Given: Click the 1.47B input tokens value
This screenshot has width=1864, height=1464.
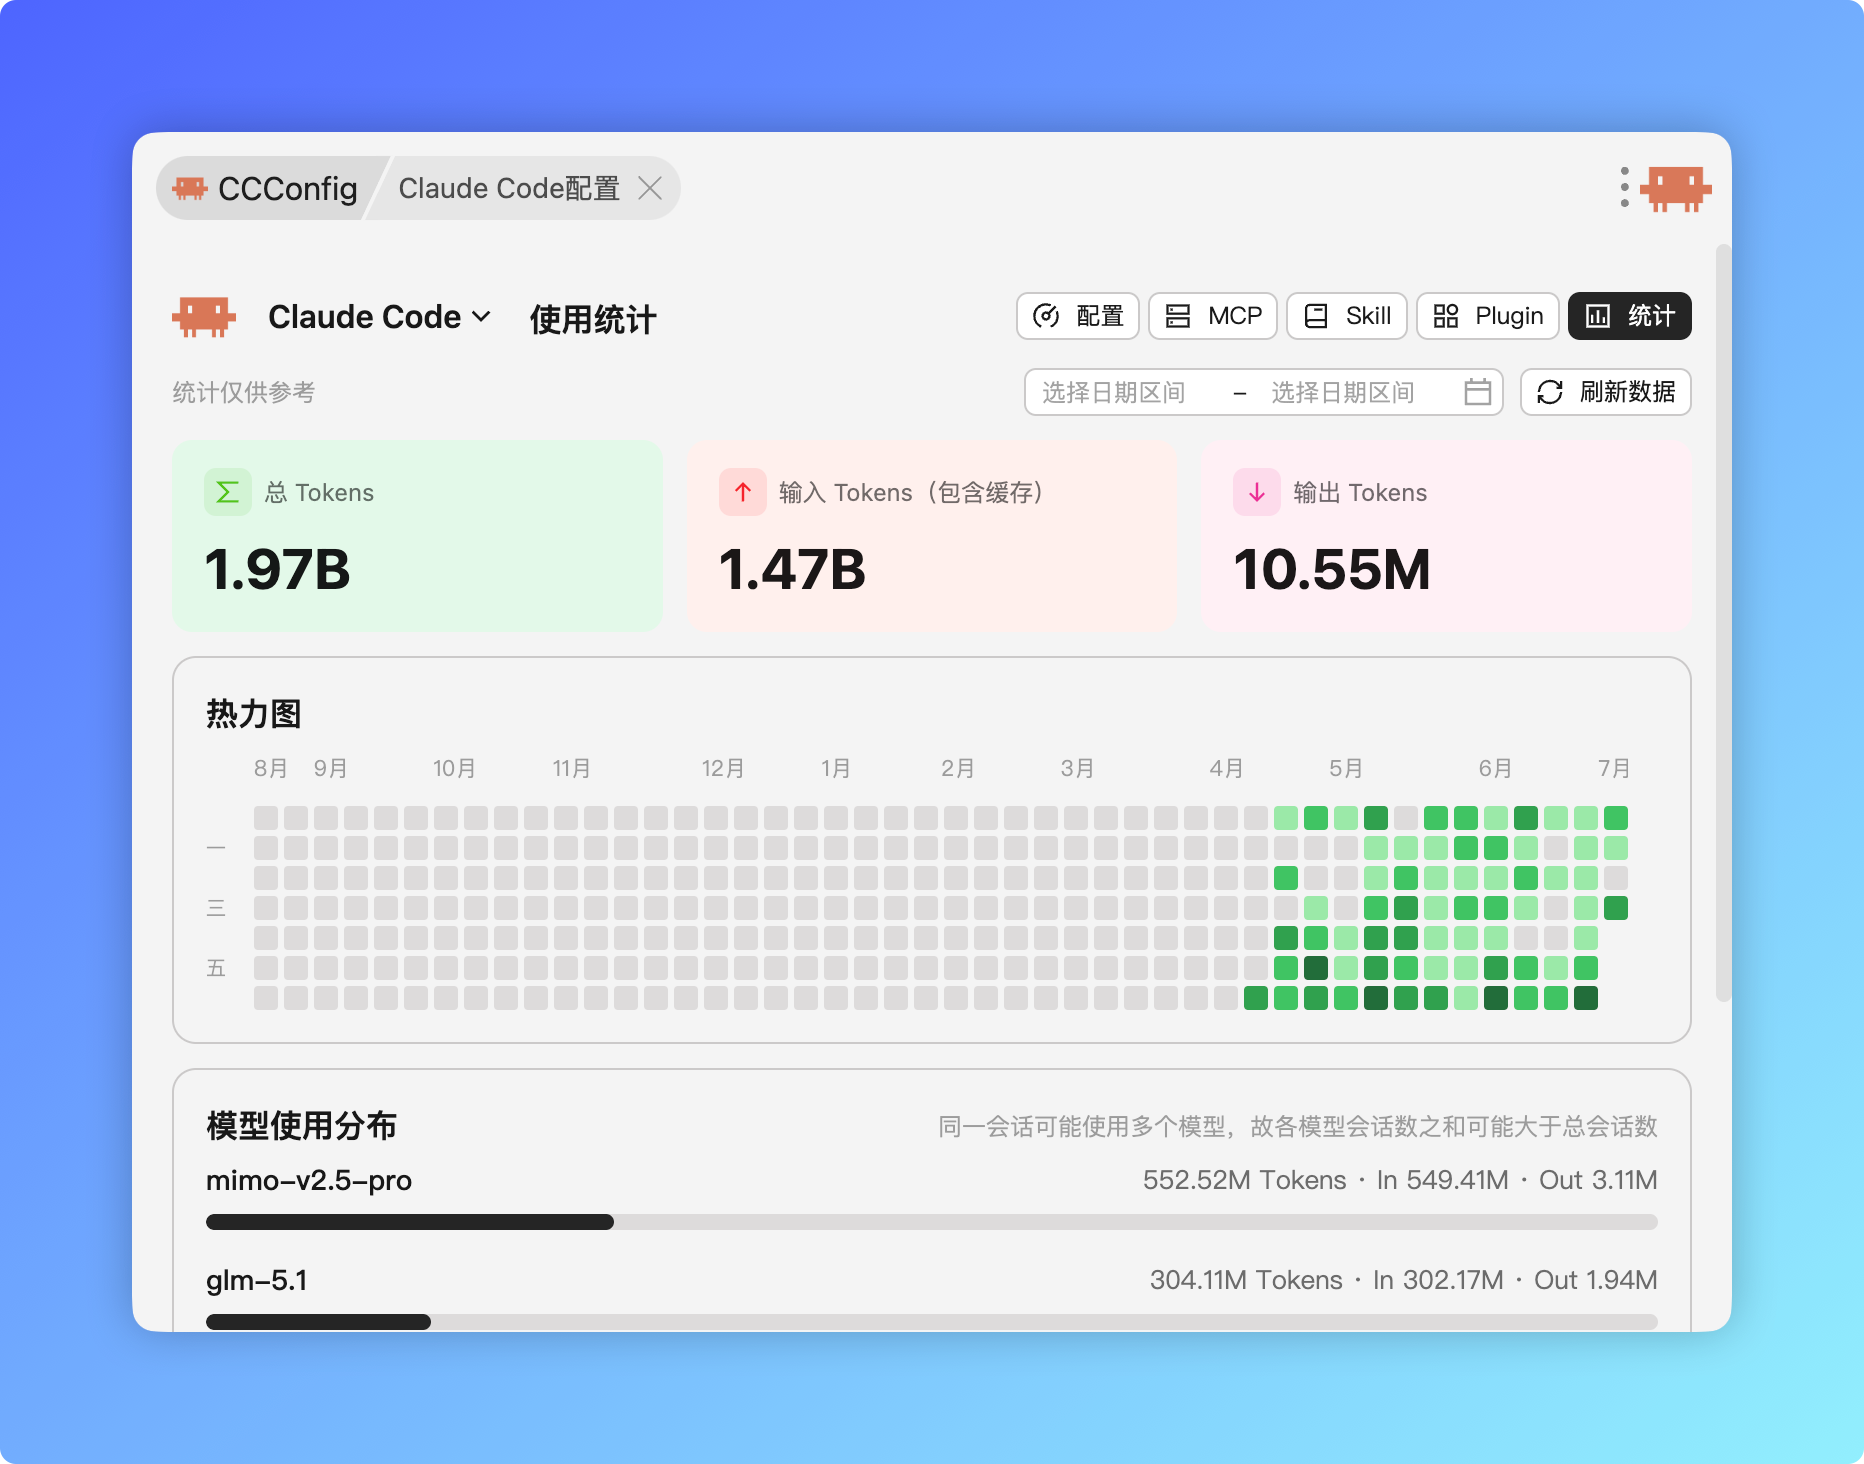Looking at the screenshot, I should click(x=792, y=570).
